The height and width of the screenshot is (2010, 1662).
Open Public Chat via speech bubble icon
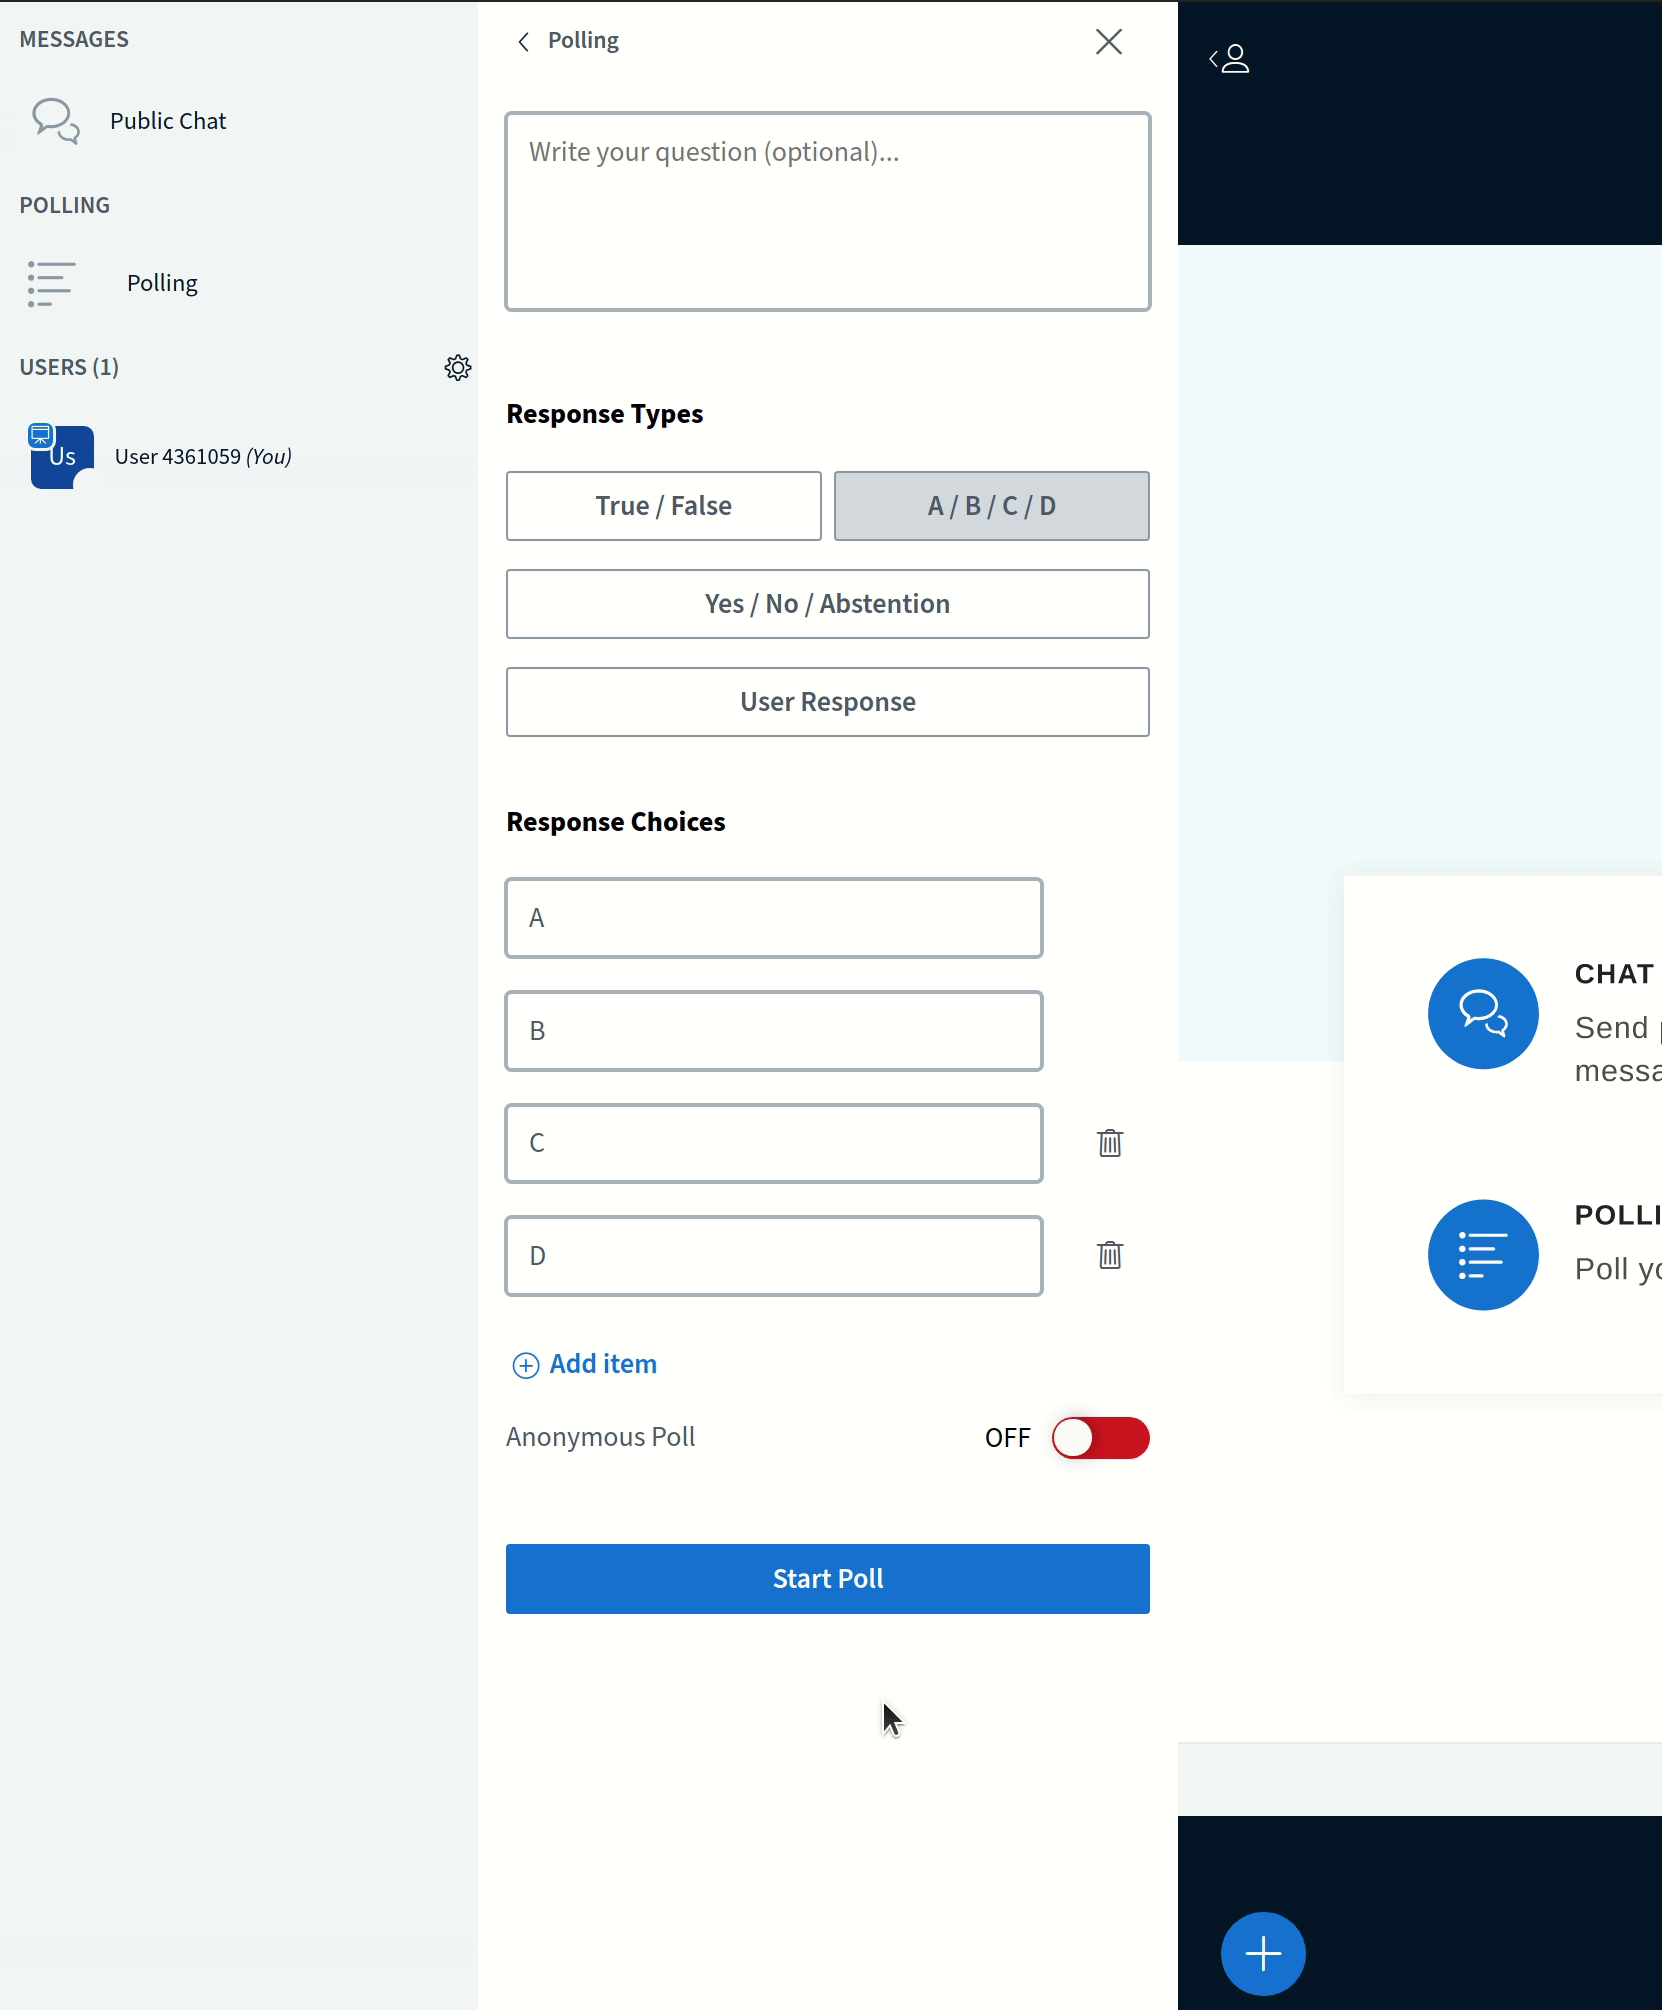coord(55,121)
